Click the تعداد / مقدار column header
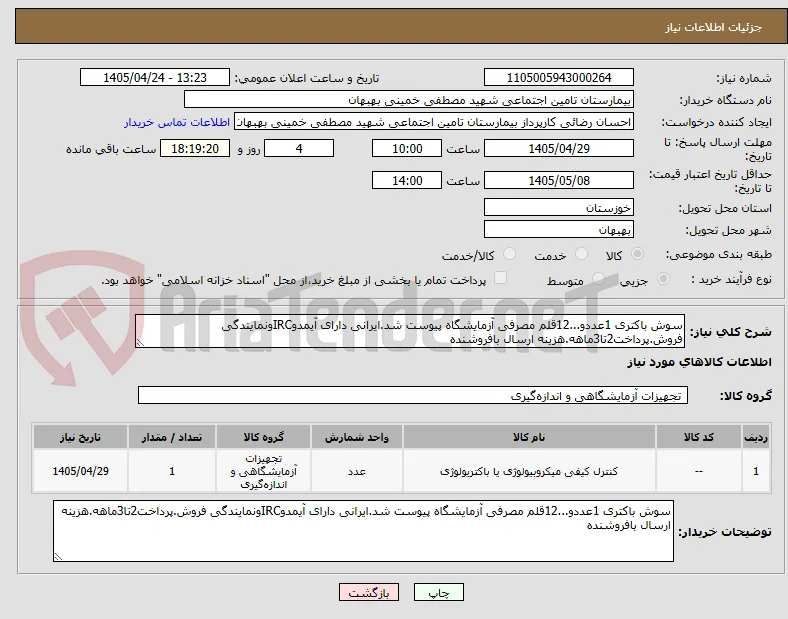 tap(172, 437)
